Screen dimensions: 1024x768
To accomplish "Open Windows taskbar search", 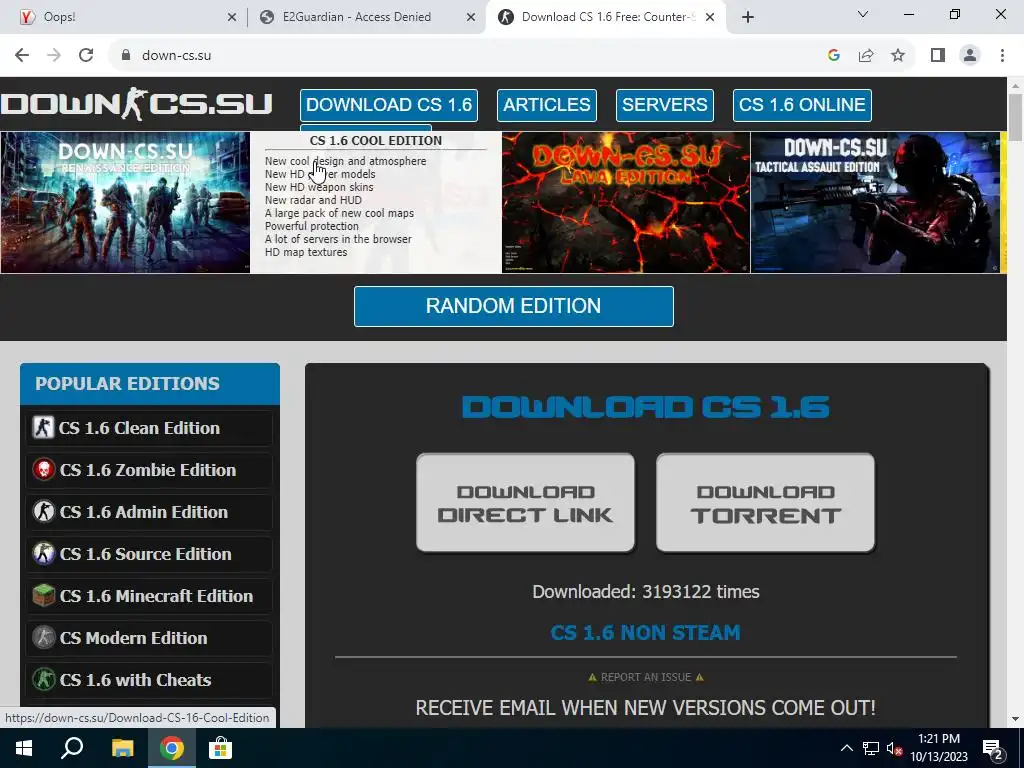I will [72, 748].
